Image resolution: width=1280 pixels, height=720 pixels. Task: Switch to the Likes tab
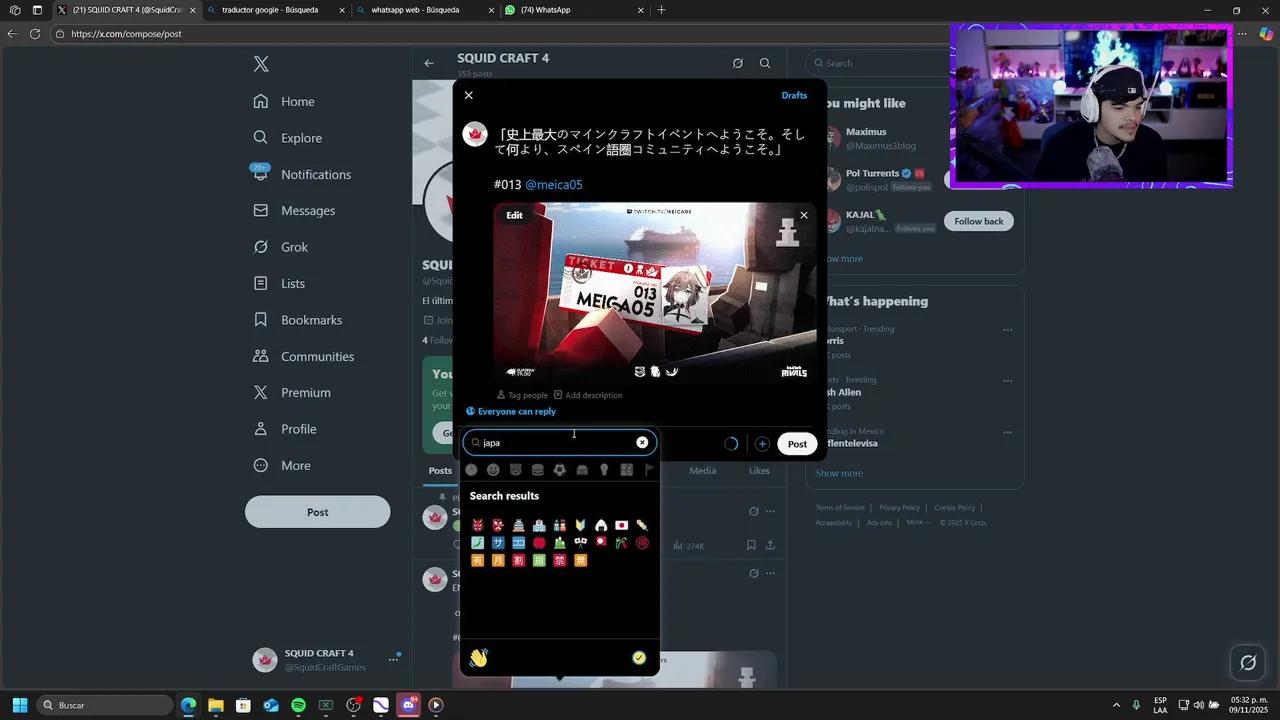tap(759, 470)
